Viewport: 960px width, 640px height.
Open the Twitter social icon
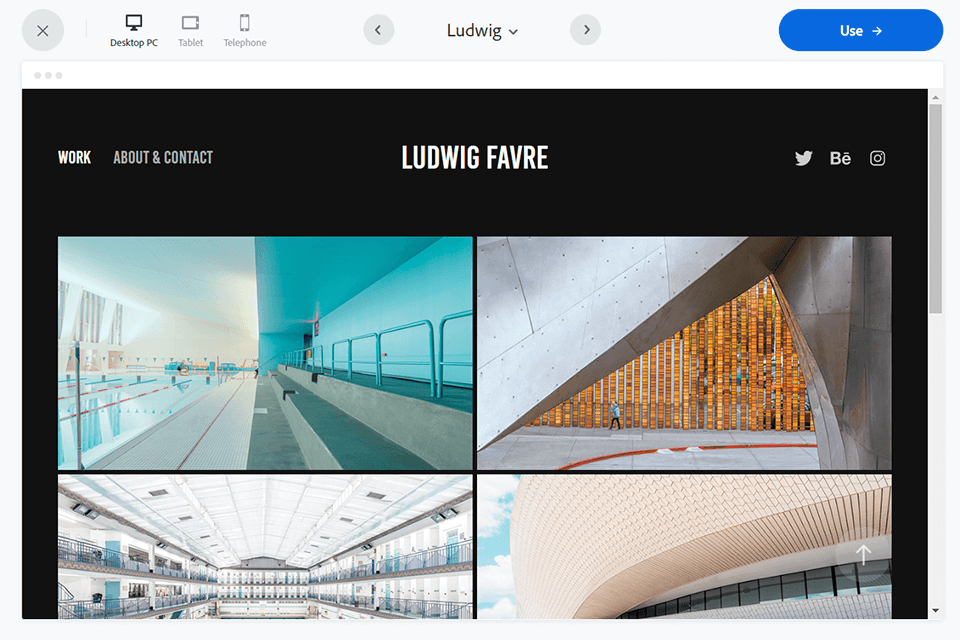point(803,159)
